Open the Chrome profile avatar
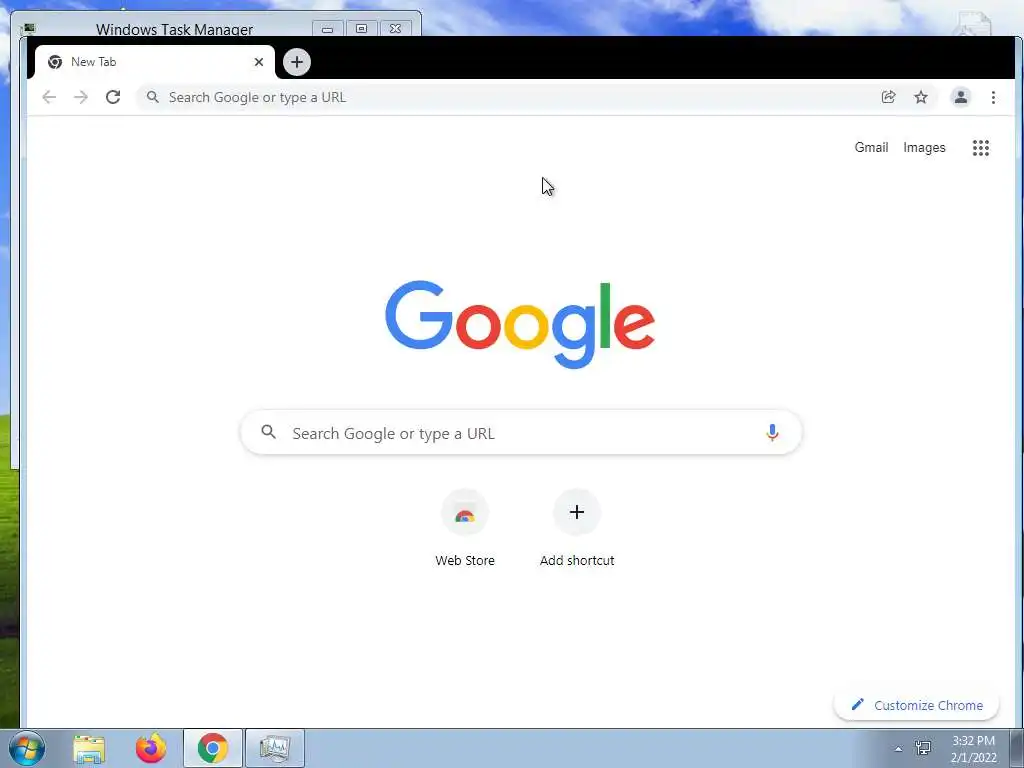This screenshot has width=1024, height=768. pyautogui.click(x=961, y=97)
